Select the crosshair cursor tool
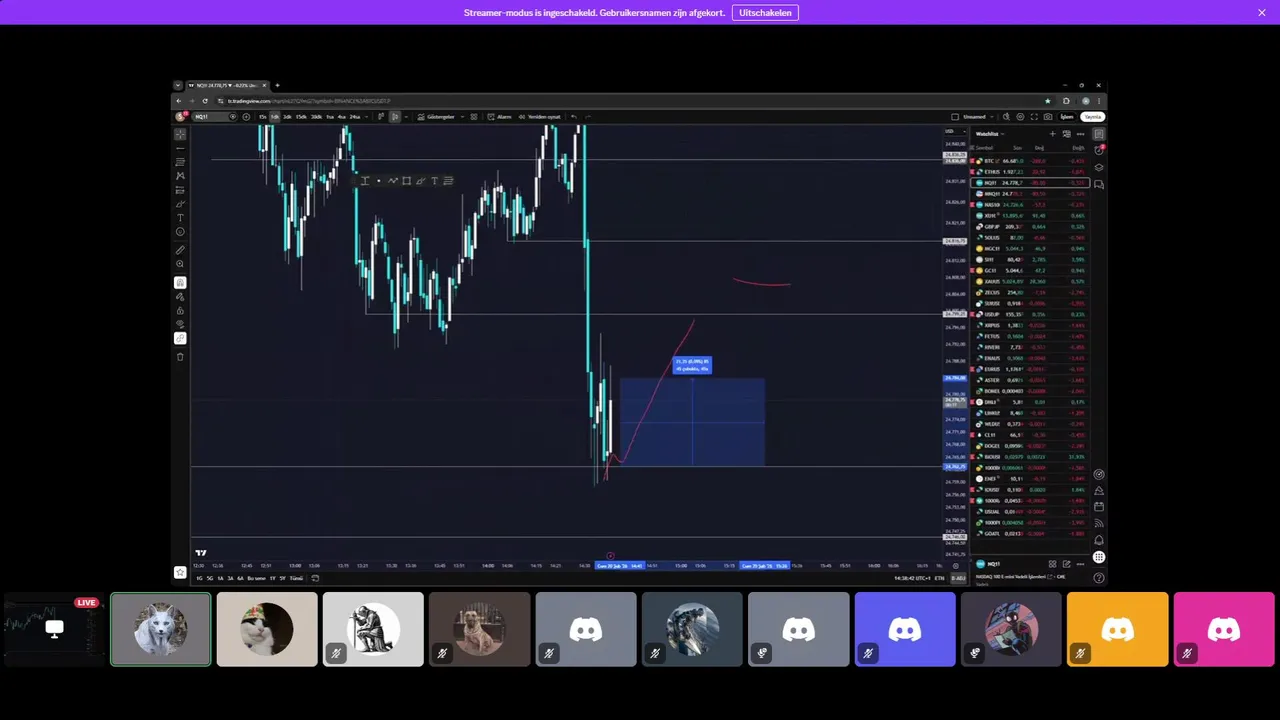The image size is (1280, 720). pyautogui.click(x=180, y=134)
